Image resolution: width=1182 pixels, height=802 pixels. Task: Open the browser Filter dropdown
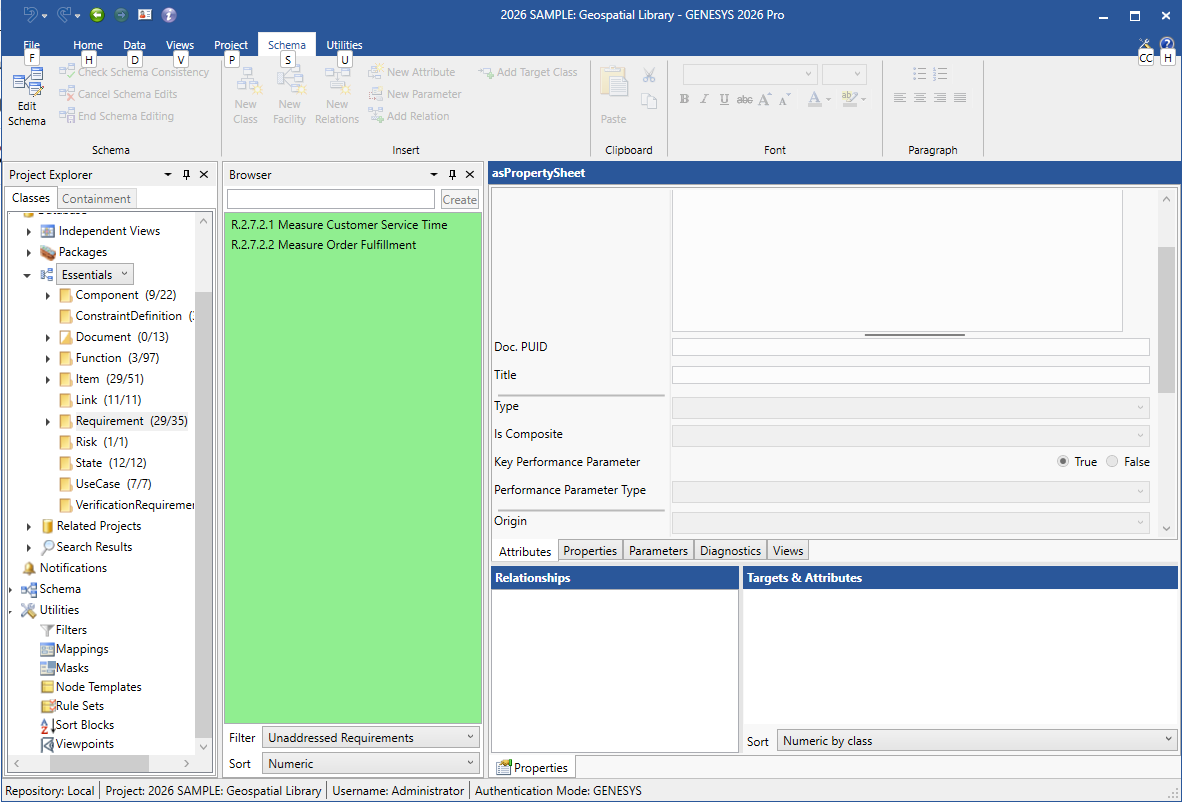click(x=370, y=738)
